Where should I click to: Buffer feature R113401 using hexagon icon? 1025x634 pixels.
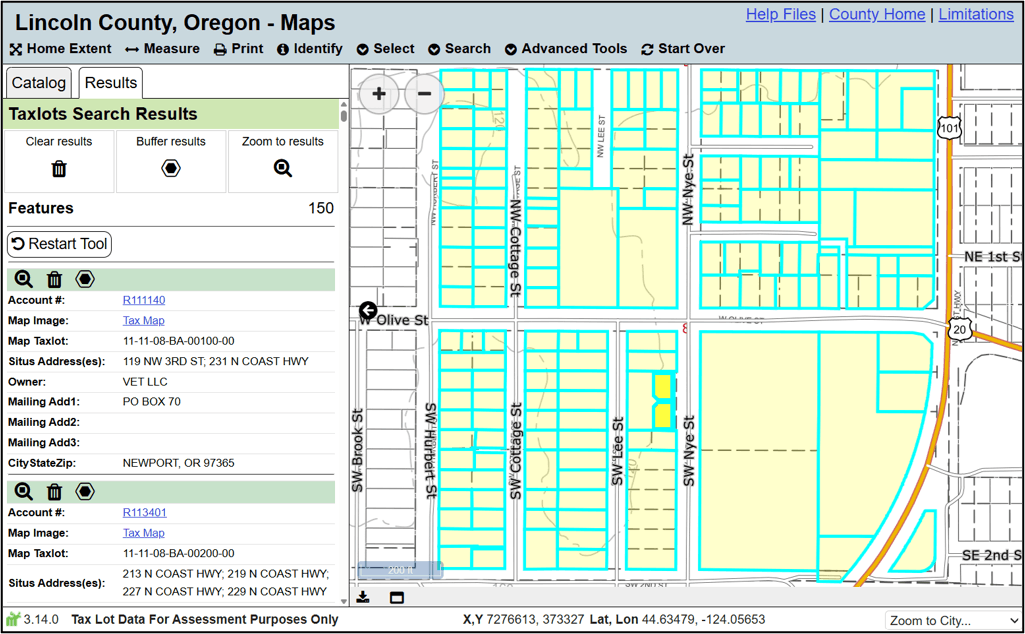tap(85, 492)
